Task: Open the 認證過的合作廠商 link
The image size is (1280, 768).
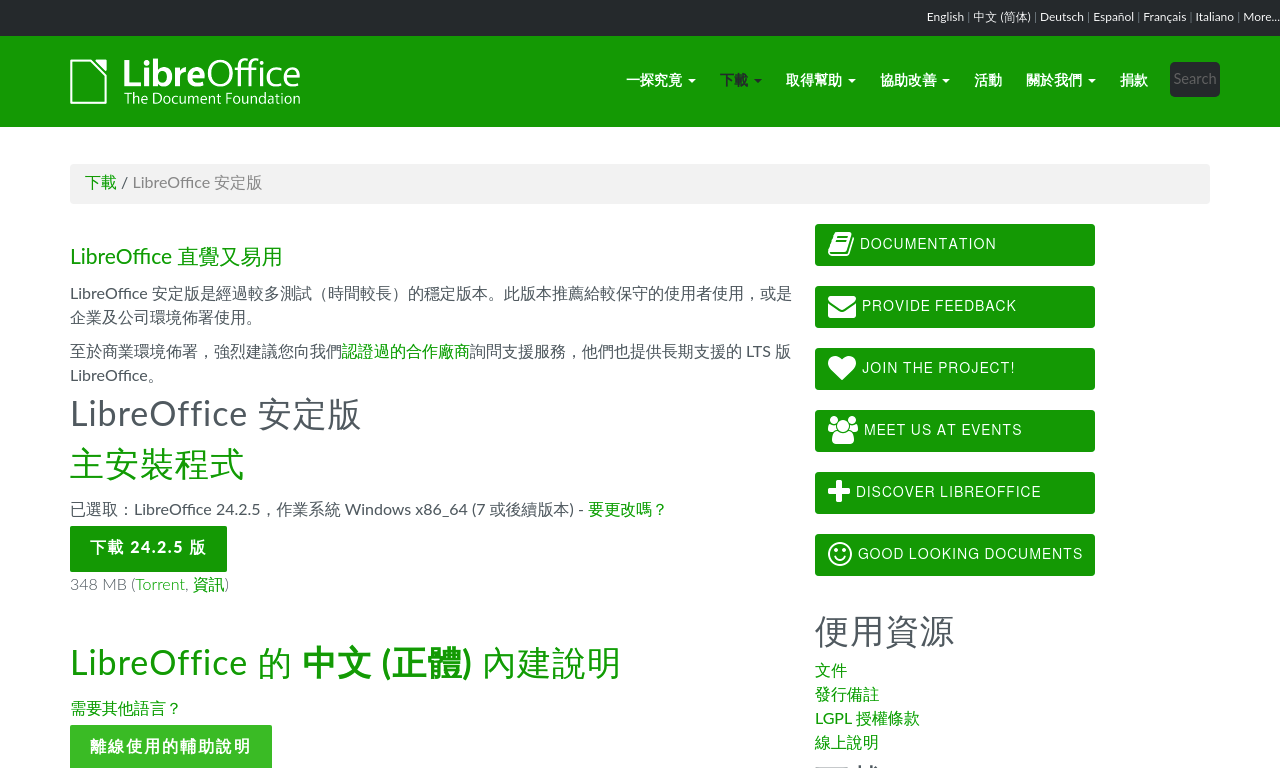Action: pos(406,352)
